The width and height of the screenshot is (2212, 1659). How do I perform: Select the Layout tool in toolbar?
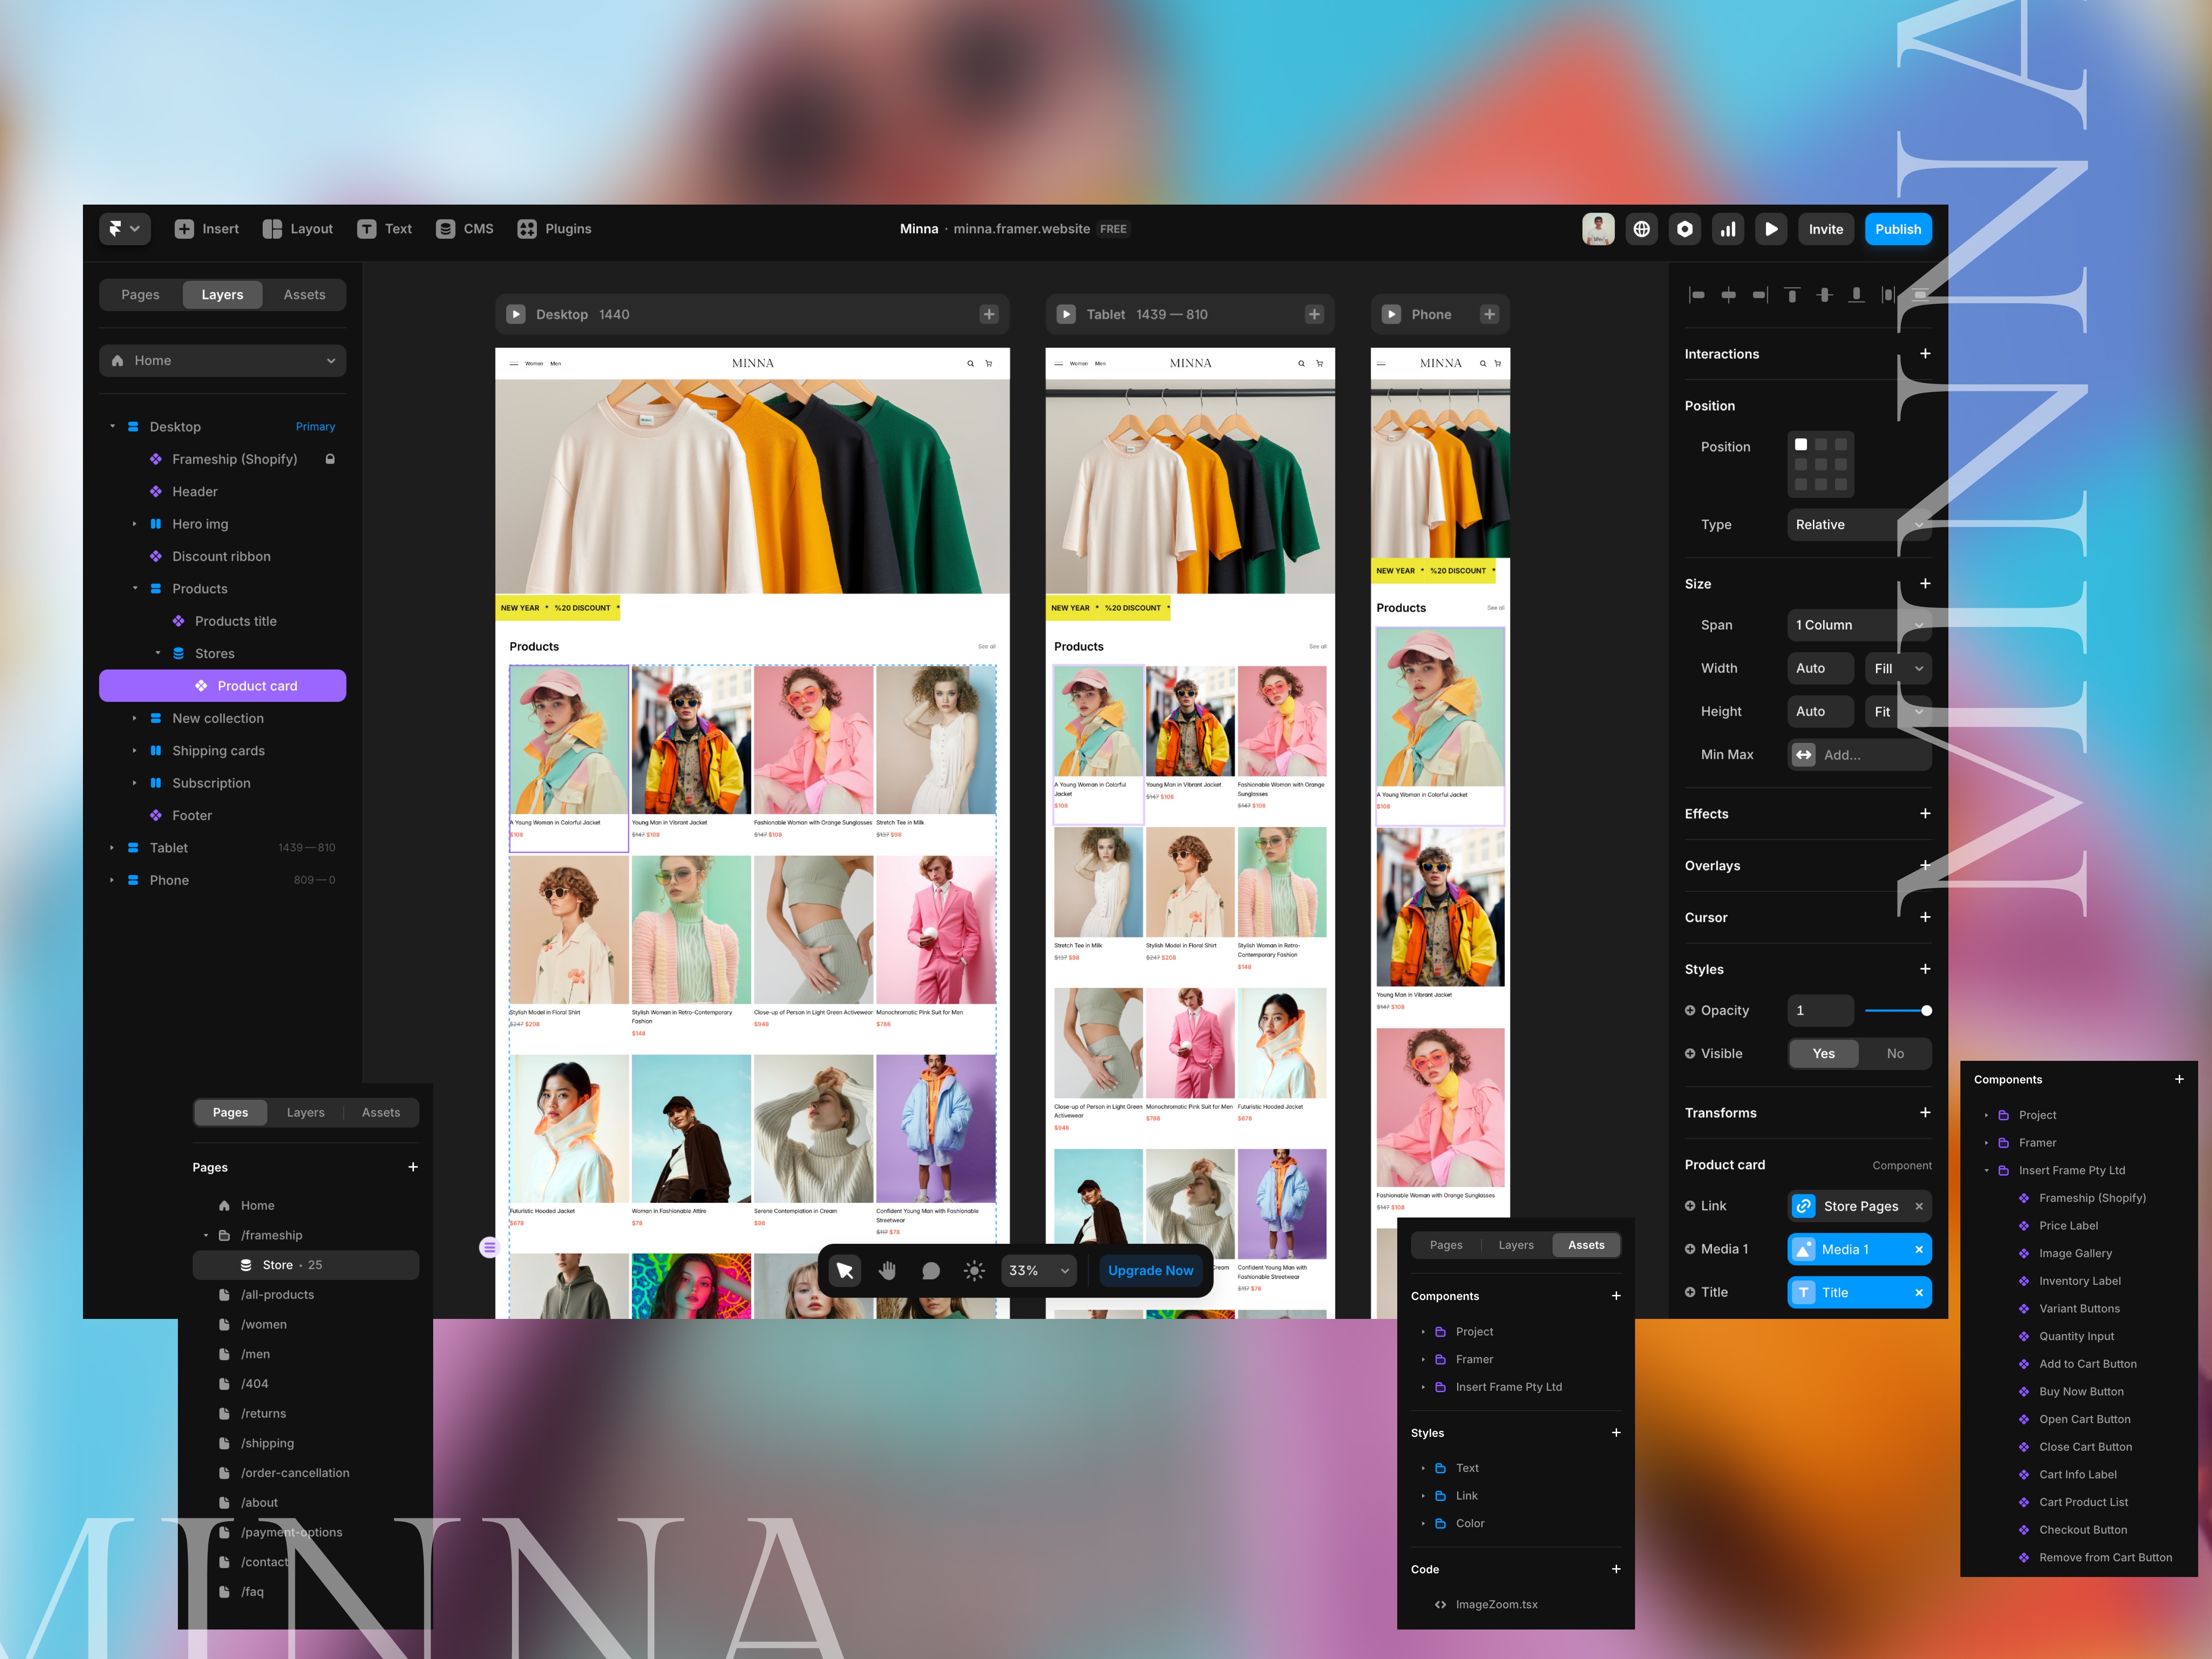click(306, 228)
